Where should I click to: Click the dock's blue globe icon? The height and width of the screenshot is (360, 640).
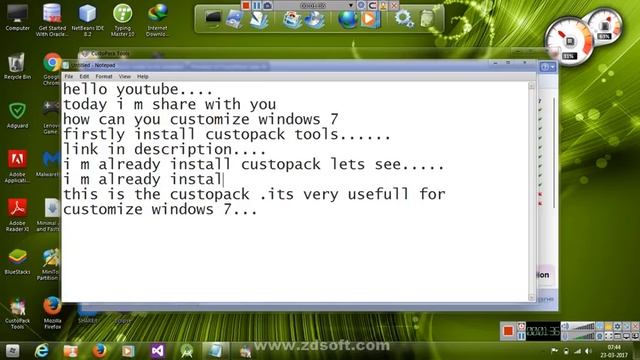click(347, 19)
